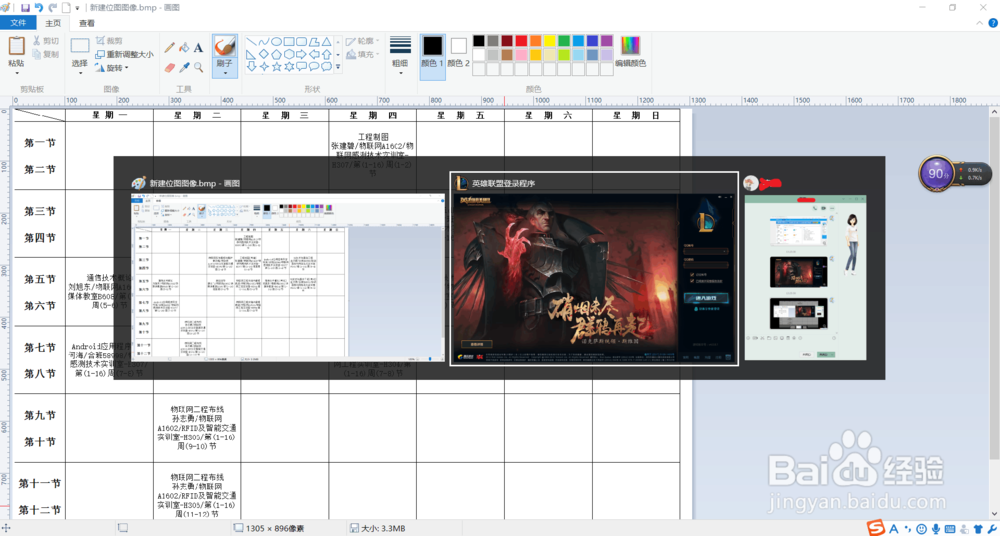Viewport: 1000px width, 536px height.
Task: Select the Fill with color bucket tool
Action: coord(184,47)
